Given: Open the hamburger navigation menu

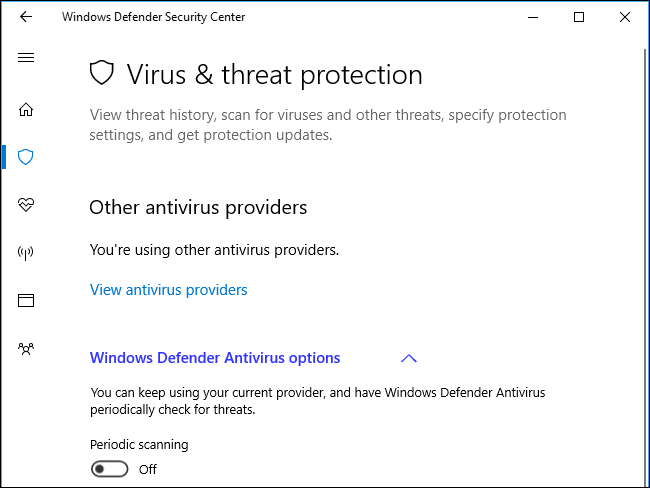Looking at the screenshot, I should click(26, 57).
